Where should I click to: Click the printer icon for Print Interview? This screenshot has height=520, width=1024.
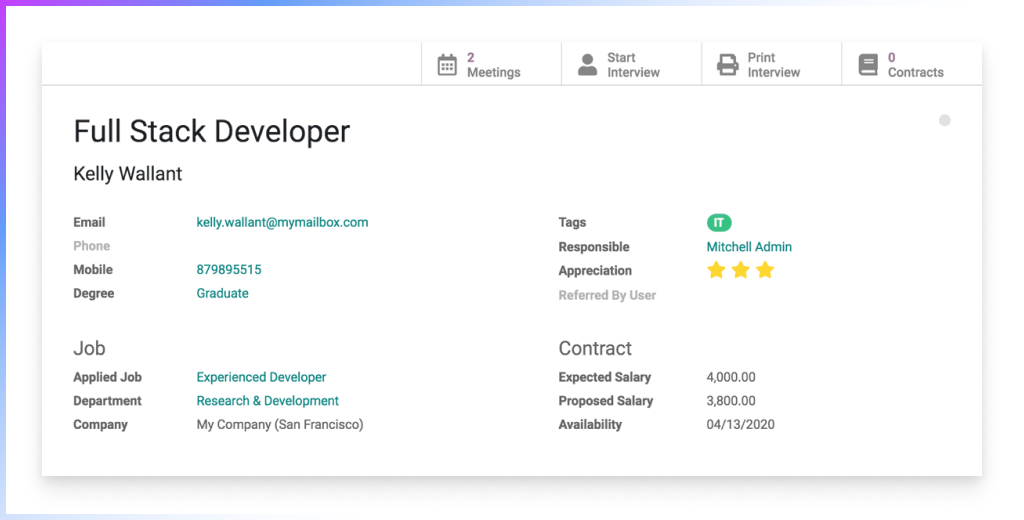click(x=727, y=65)
